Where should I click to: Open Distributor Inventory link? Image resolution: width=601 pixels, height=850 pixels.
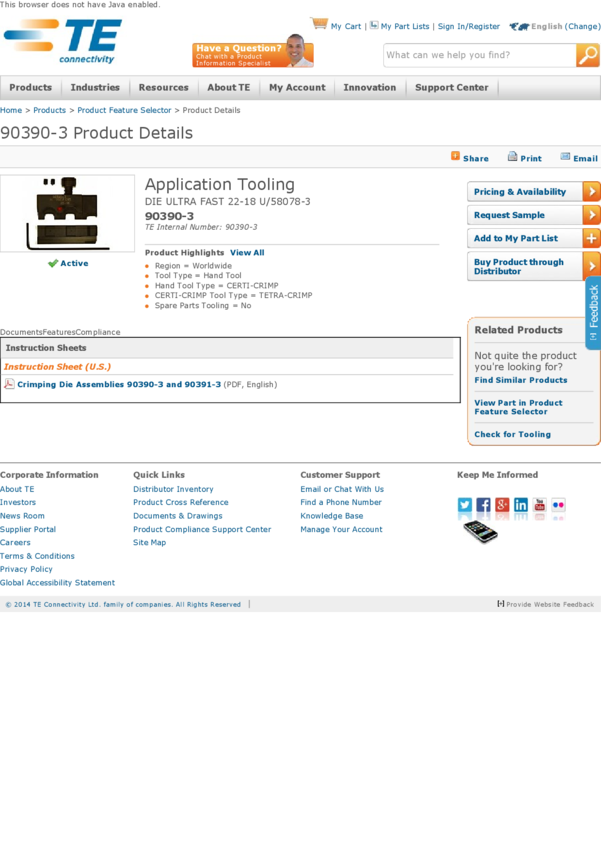173,489
